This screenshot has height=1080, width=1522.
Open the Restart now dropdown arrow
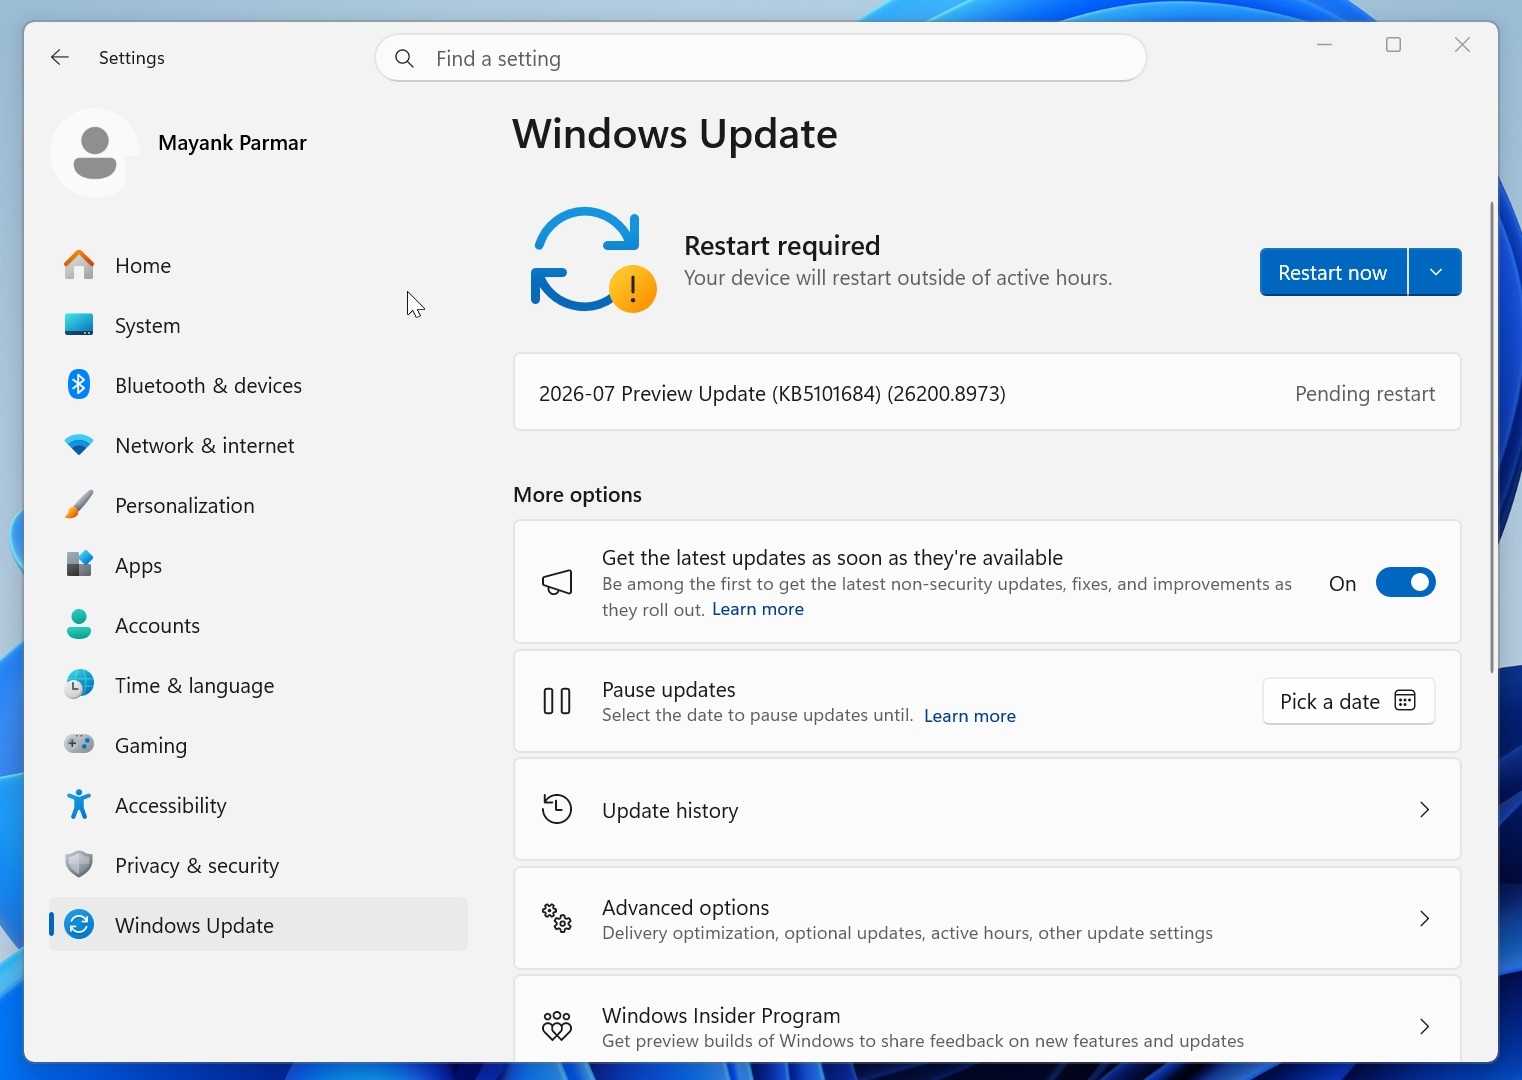[1436, 272]
